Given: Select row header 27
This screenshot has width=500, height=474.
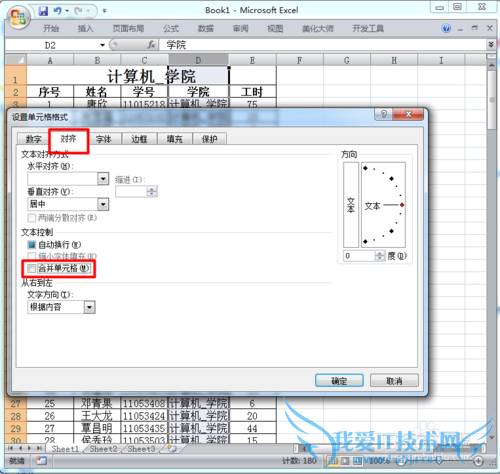Looking at the screenshot, I should click(x=16, y=404).
